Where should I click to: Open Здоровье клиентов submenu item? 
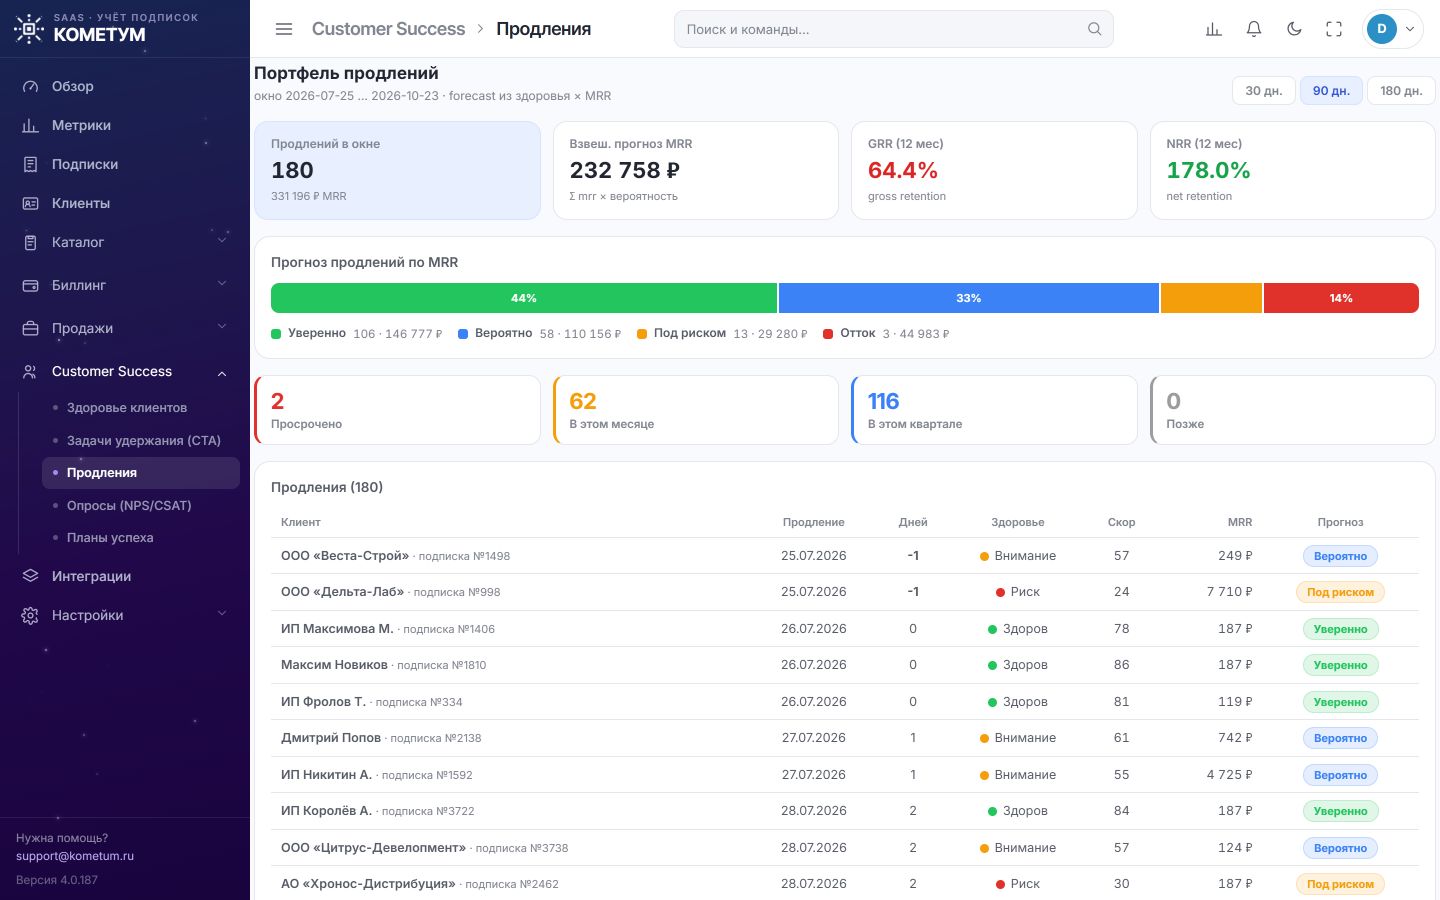tap(141, 408)
